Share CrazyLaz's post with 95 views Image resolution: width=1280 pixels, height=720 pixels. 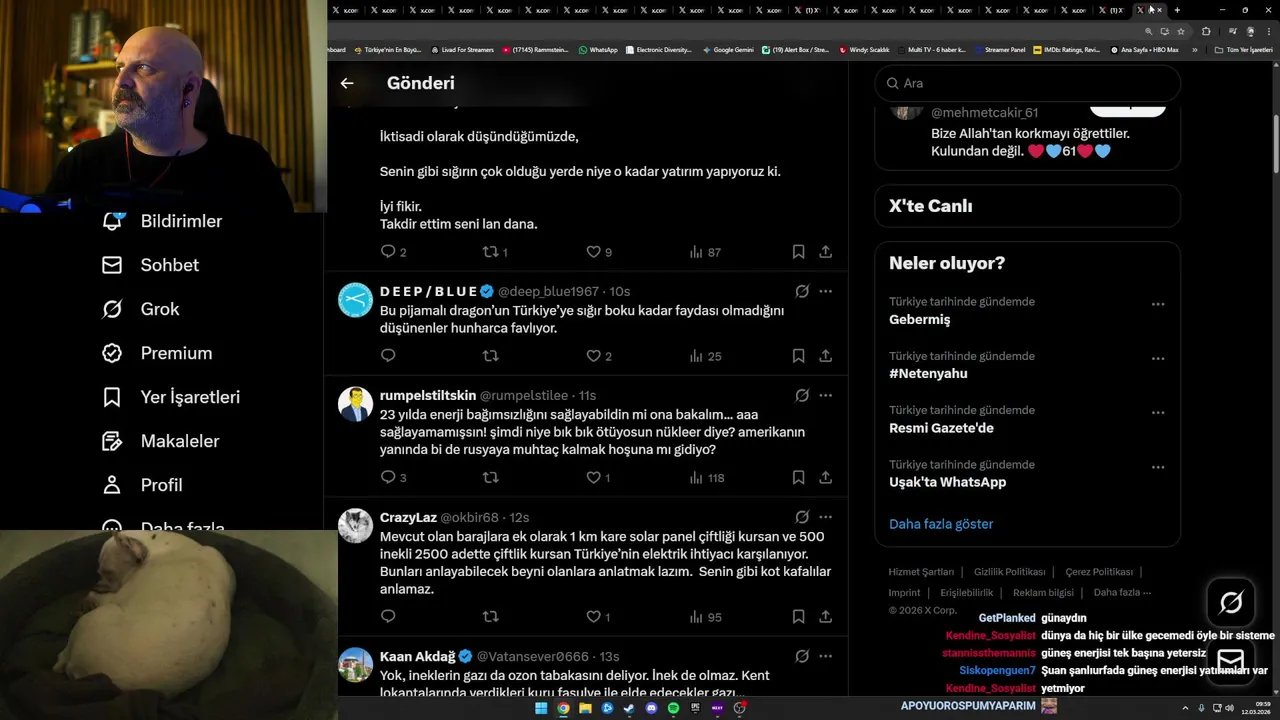826,617
